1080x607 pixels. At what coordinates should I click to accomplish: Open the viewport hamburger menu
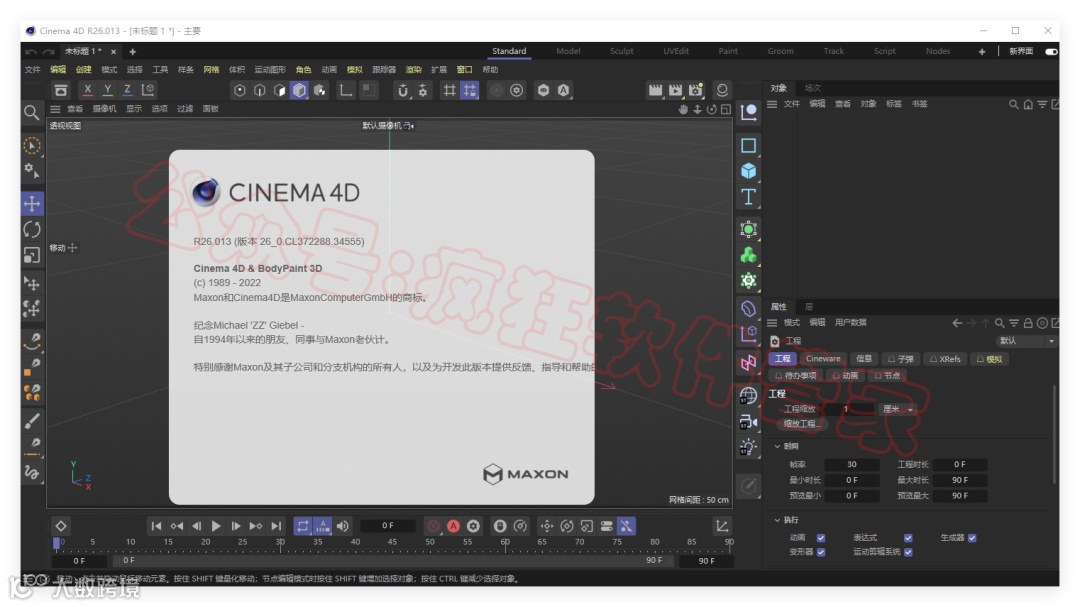55,109
